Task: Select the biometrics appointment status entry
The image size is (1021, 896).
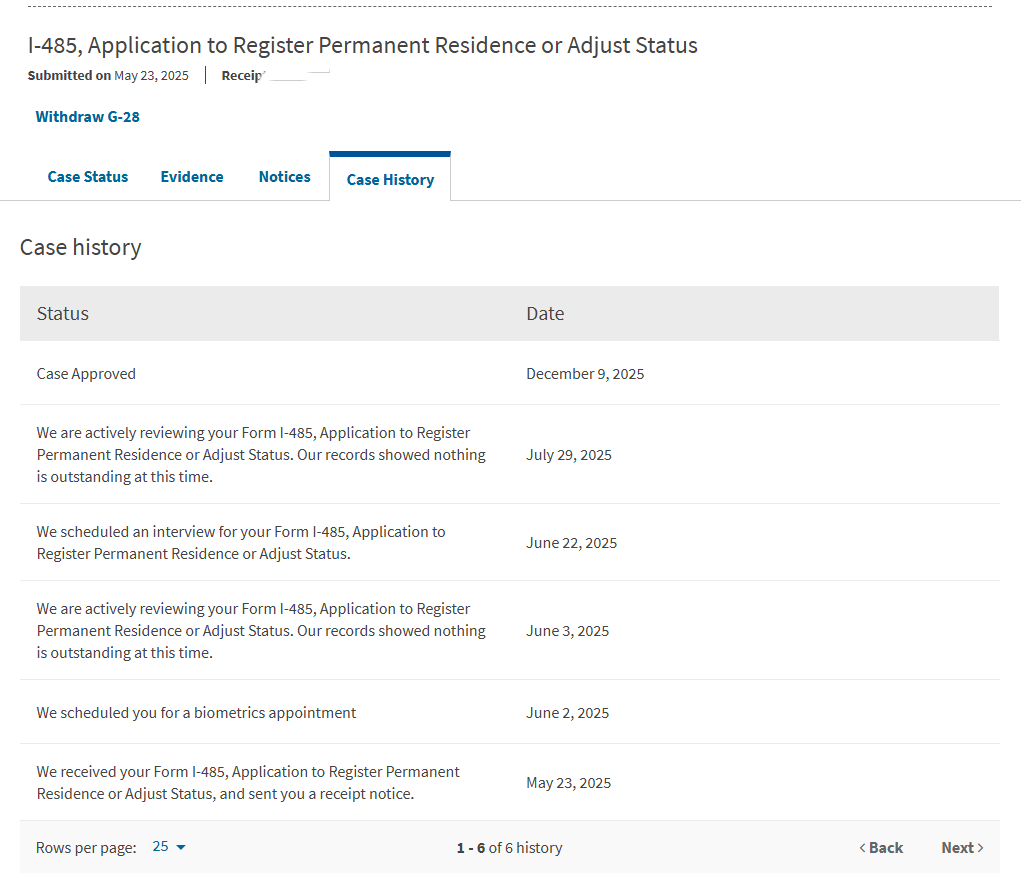Action: click(x=196, y=713)
